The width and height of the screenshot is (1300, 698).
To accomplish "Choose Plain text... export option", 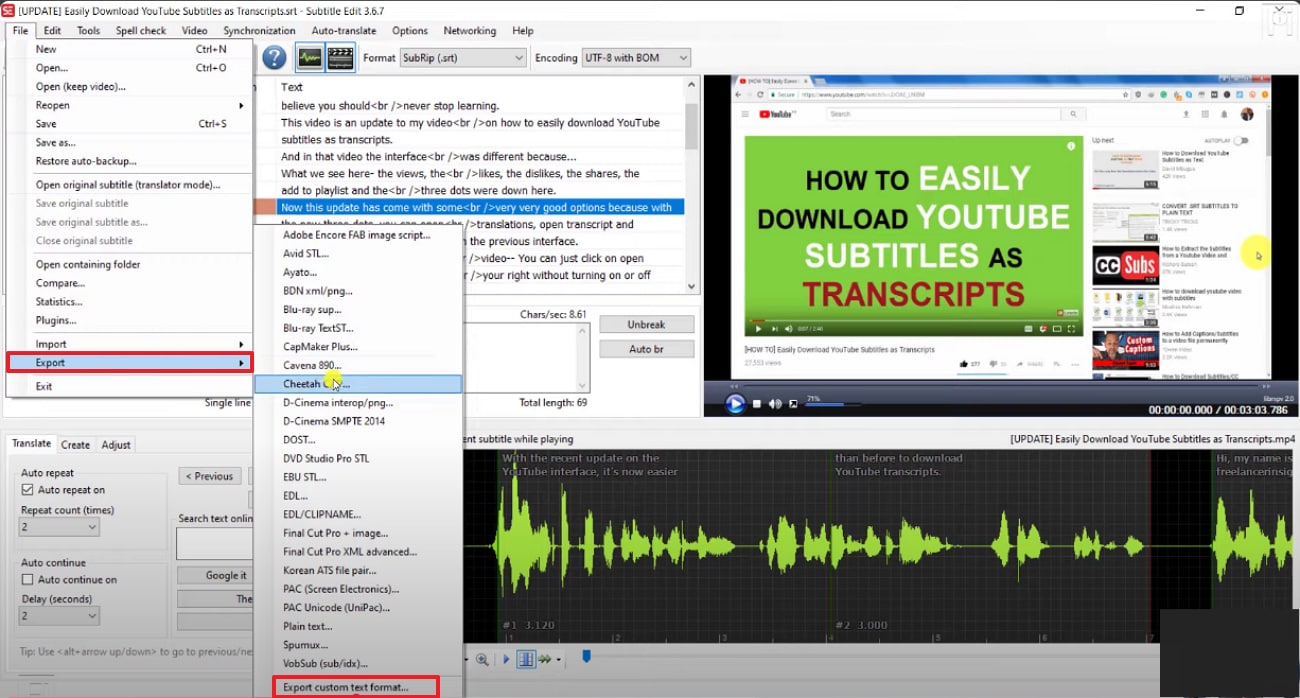I will 358,626.
